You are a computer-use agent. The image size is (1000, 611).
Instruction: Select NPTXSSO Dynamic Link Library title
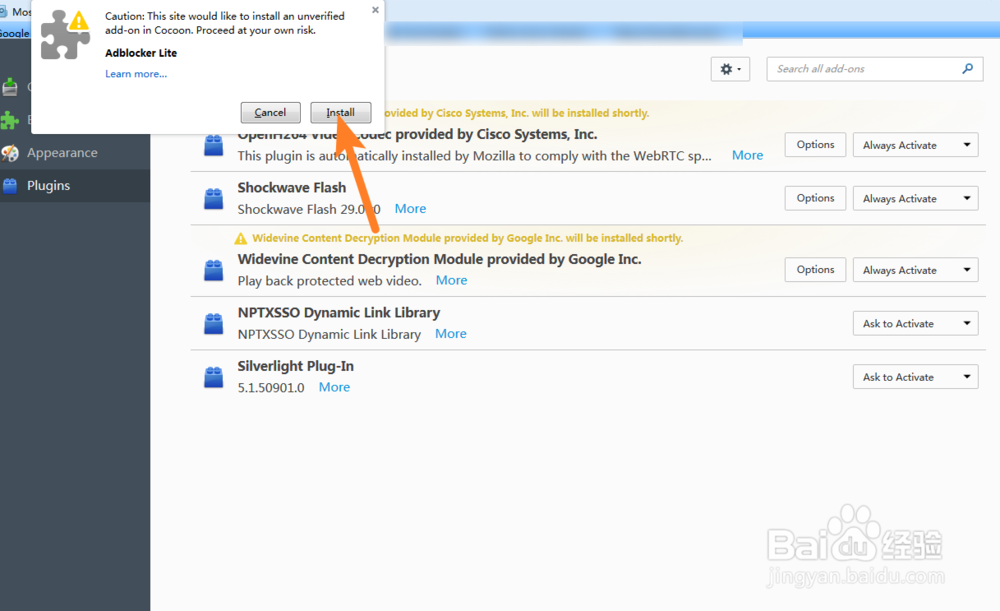tap(339, 313)
